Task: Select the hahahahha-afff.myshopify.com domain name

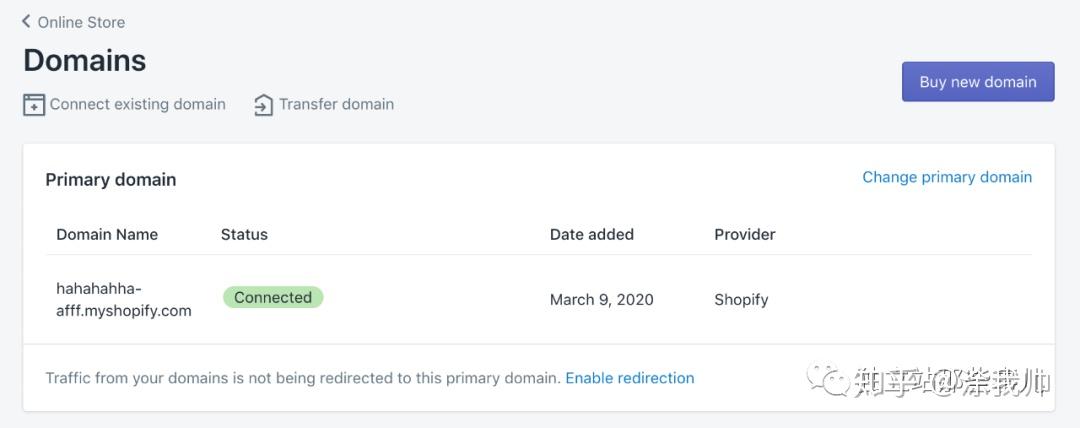Action: click(124, 299)
